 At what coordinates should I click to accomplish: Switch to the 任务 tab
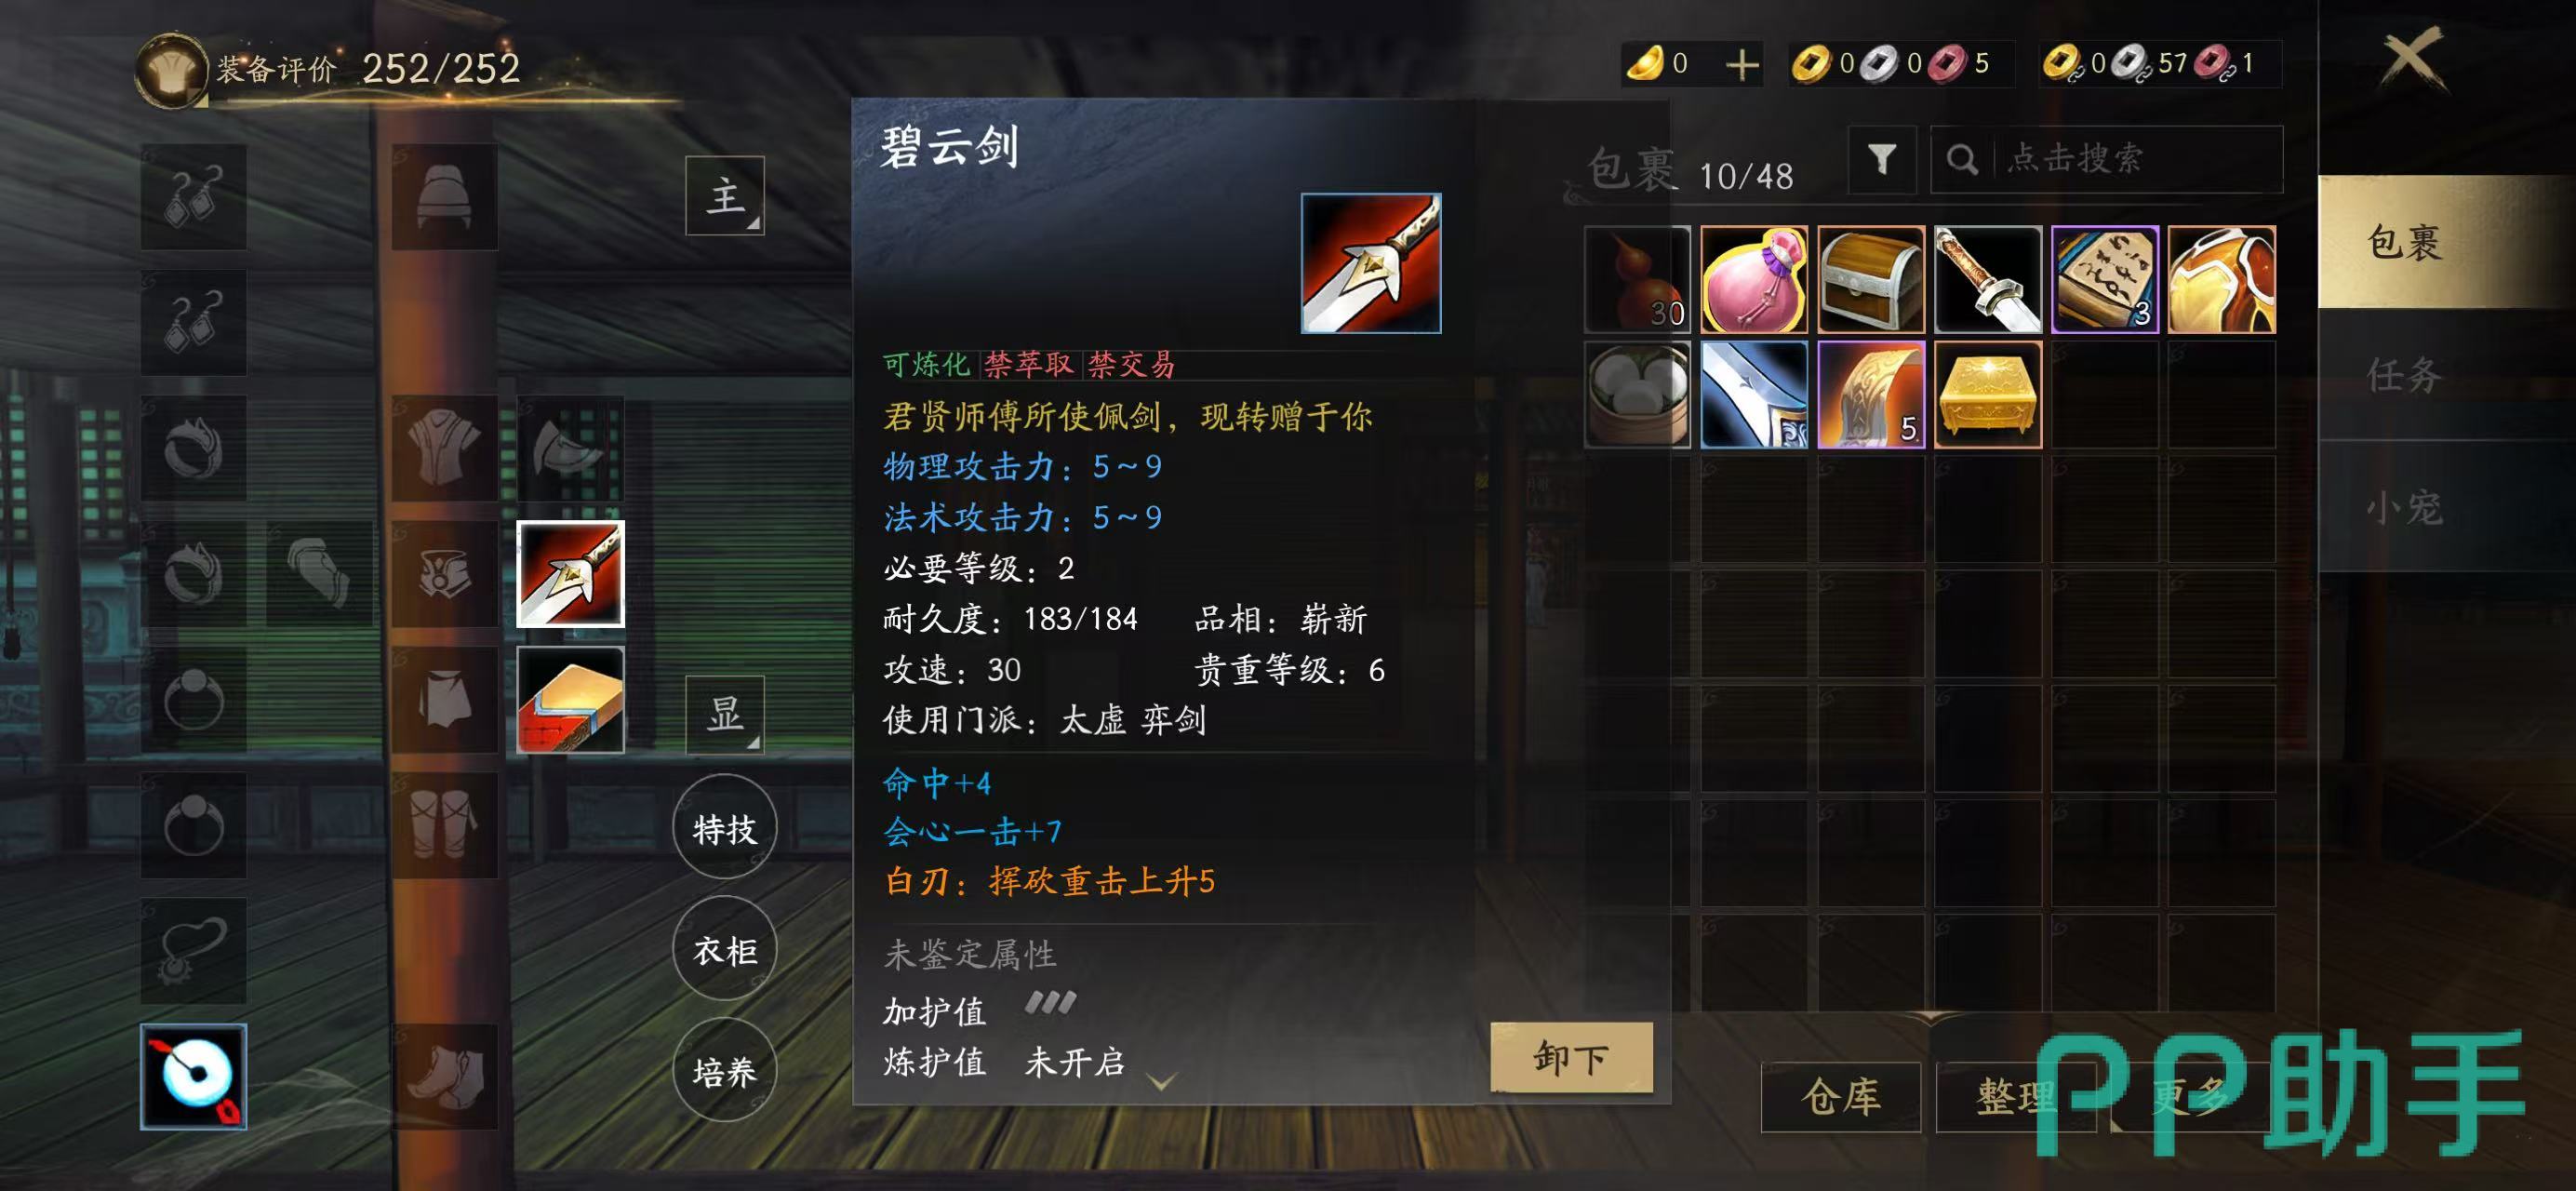(2404, 375)
